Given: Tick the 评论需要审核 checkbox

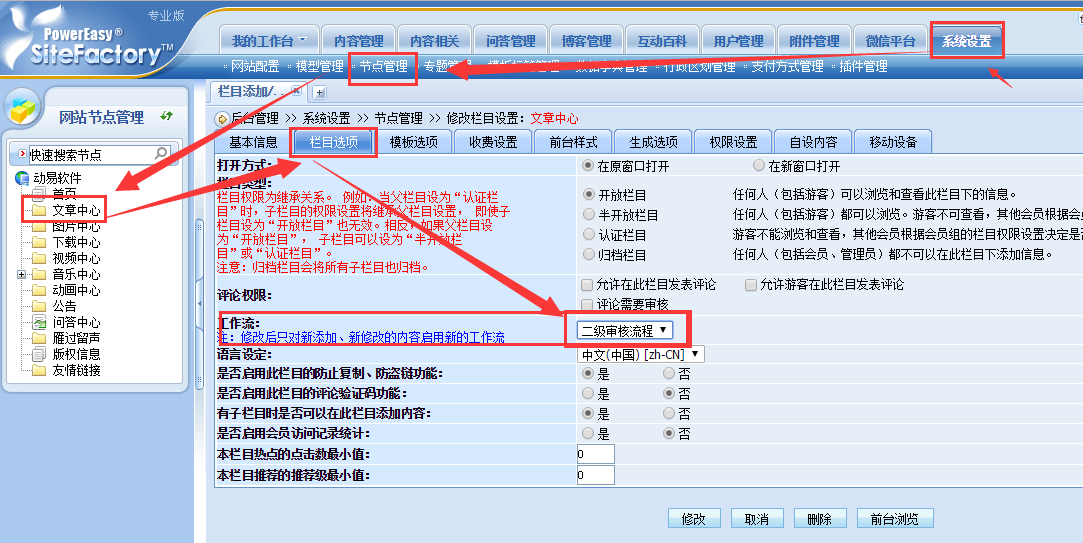Looking at the screenshot, I should point(587,304).
